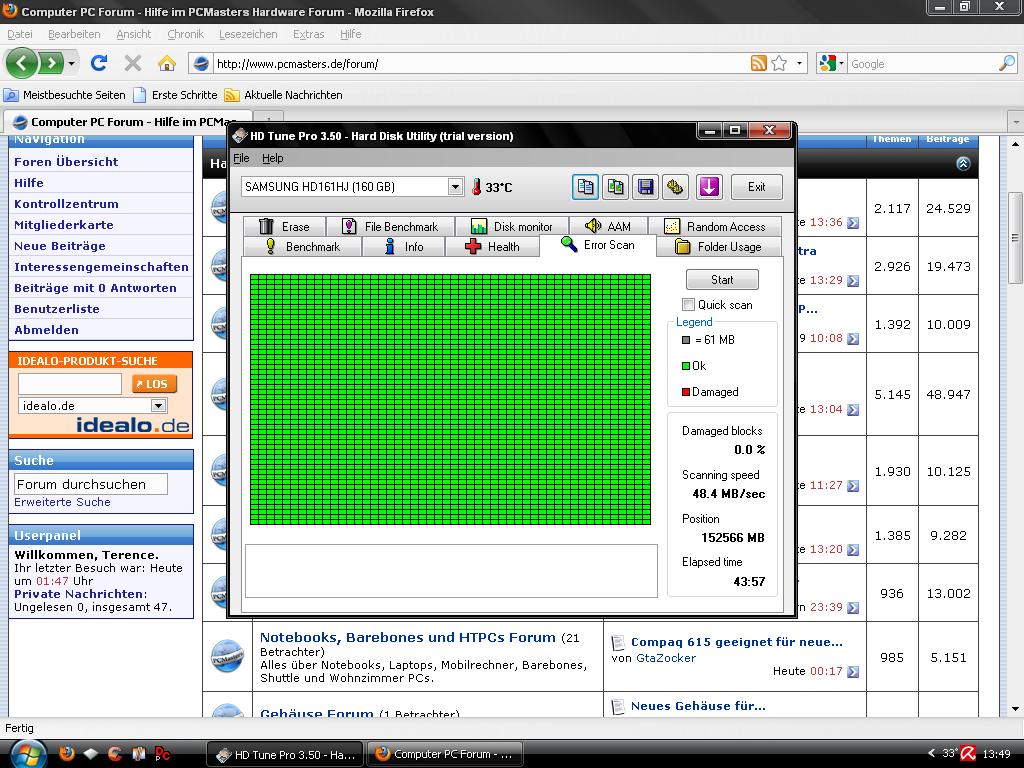The image size is (1024, 768).
Task: Switch to the Info tab
Action: (x=404, y=247)
